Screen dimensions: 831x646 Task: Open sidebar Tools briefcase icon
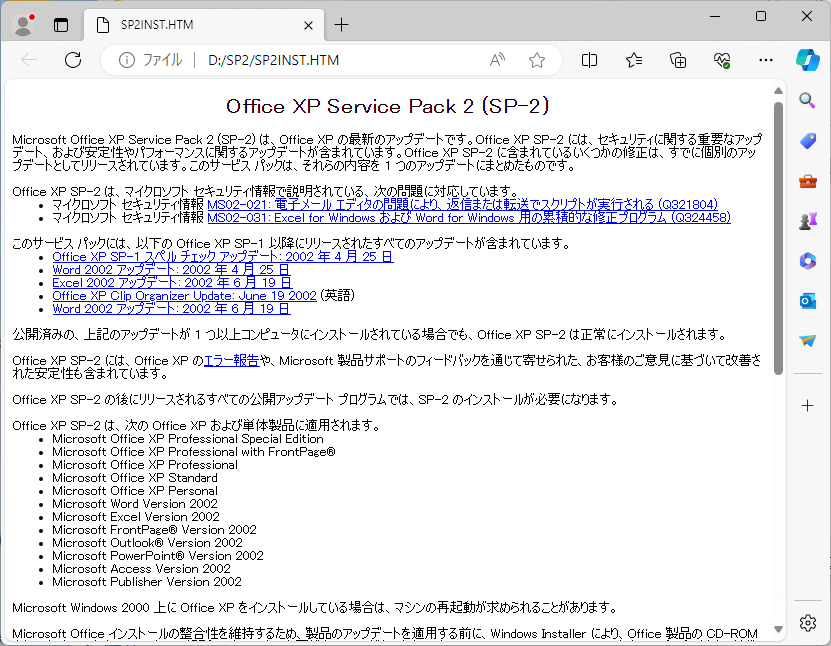pyautogui.click(x=808, y=181)
